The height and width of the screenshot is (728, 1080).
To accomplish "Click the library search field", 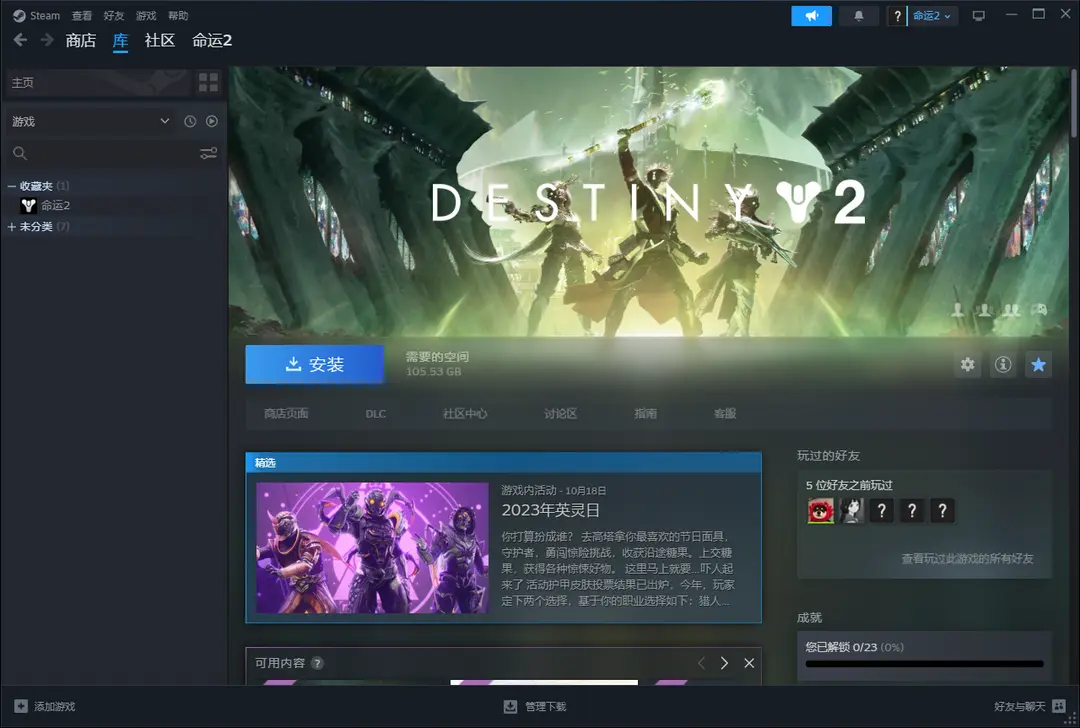I will click(103, 153).
